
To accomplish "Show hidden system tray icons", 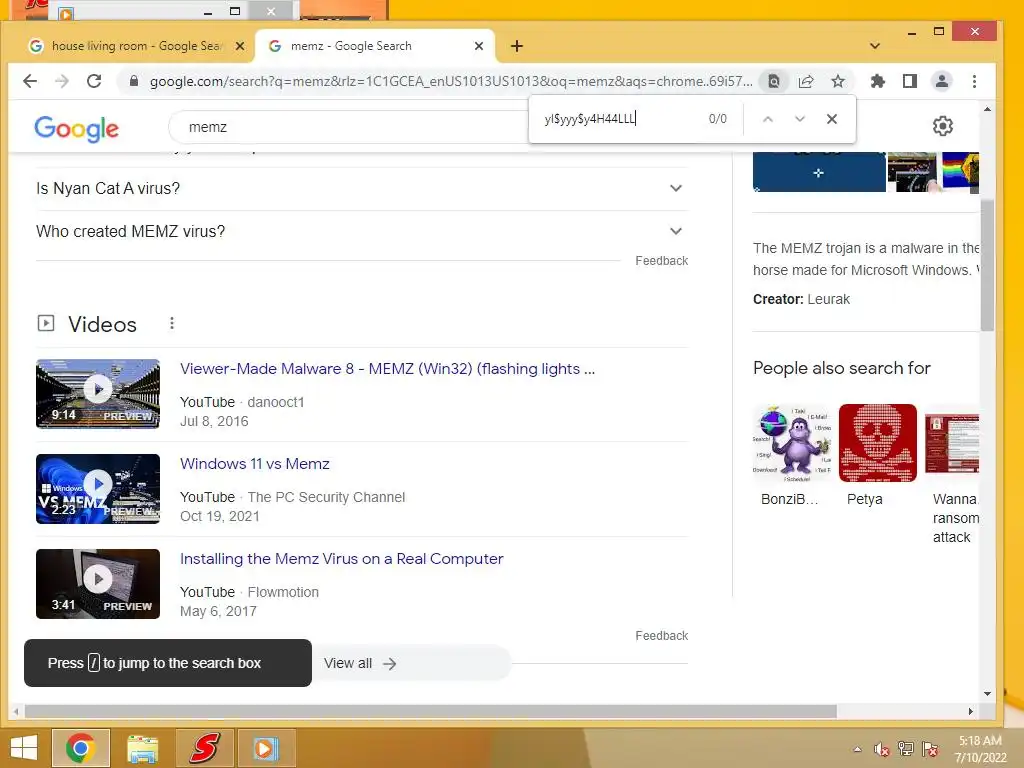I will pos(857,749).
